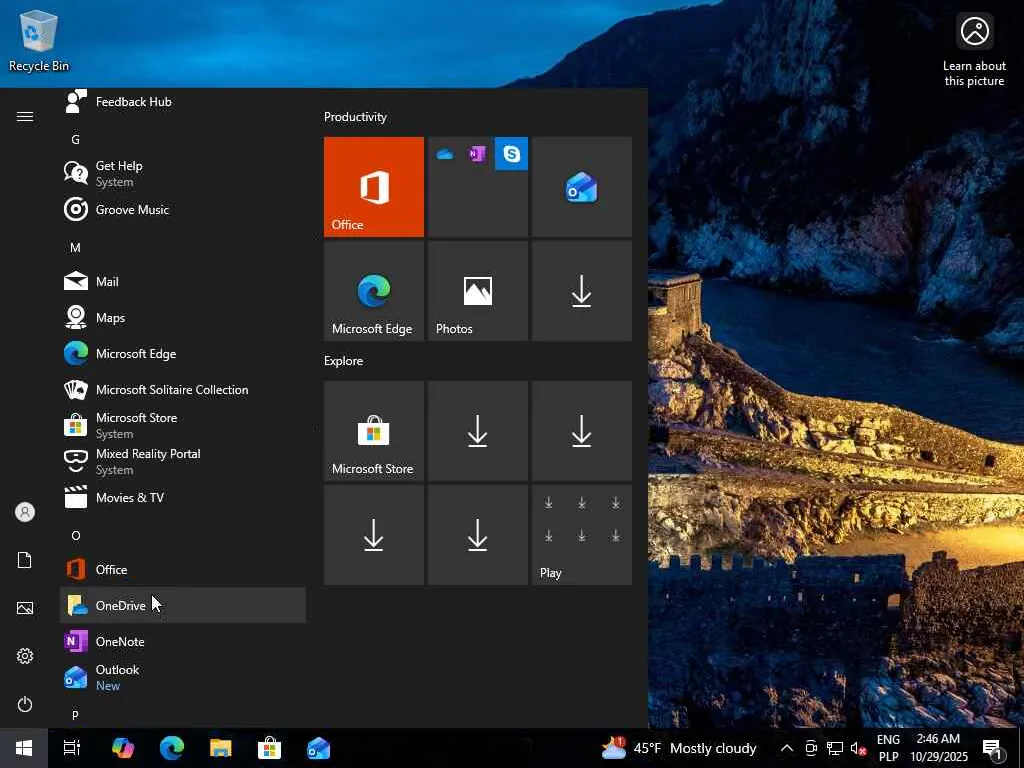Open the Photos tile
The height and width of the screenshot is (768, 1024).
(x=478, y=291)
